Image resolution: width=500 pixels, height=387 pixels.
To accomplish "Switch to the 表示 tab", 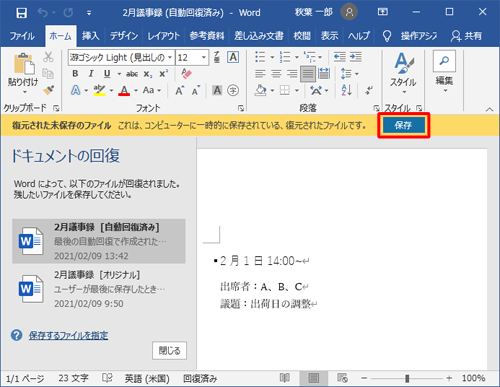I will coord(329,36).
